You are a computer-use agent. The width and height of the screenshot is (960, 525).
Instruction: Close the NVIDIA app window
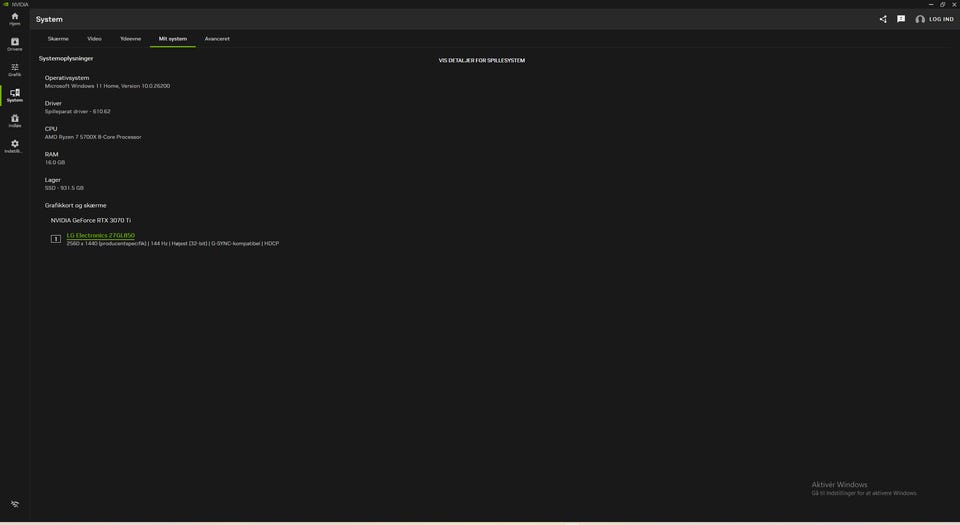pyautogui.click(x=954, y=4)
